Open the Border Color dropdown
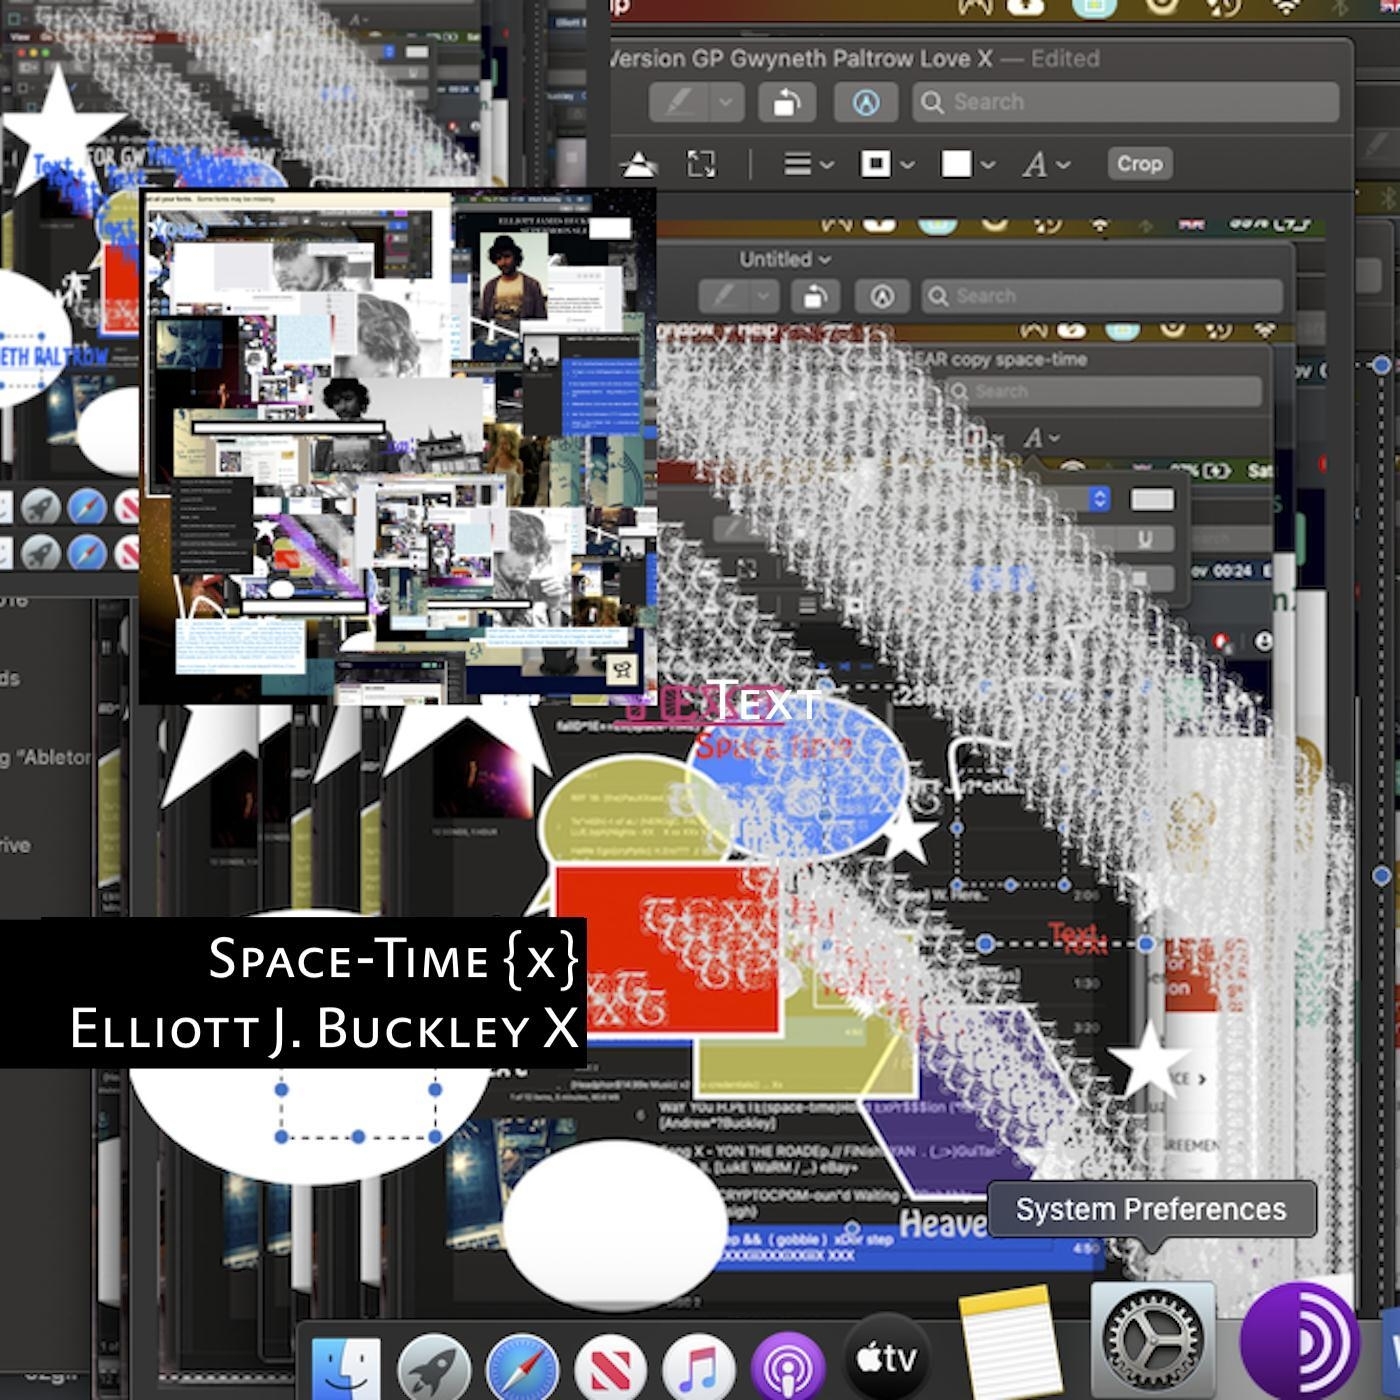The height and width of the screenshot is (1400, 1400). (x=887, y=164)
